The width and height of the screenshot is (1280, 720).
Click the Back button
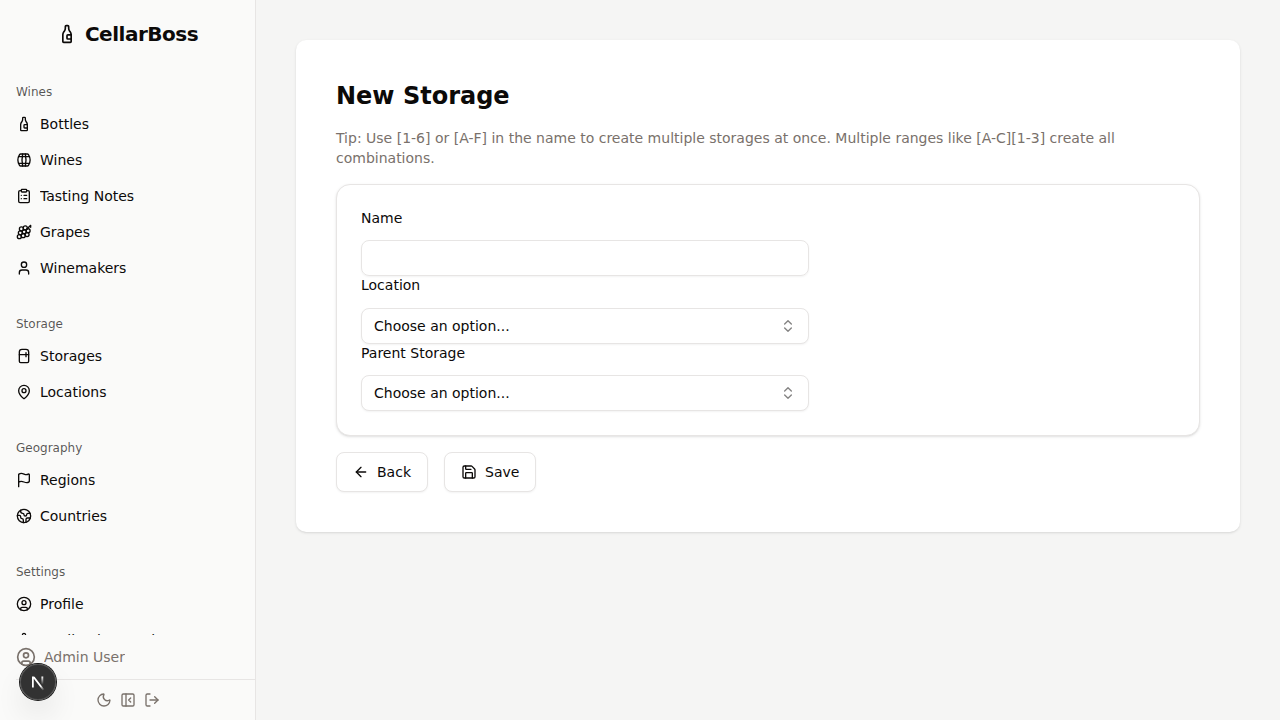(382, 471)
